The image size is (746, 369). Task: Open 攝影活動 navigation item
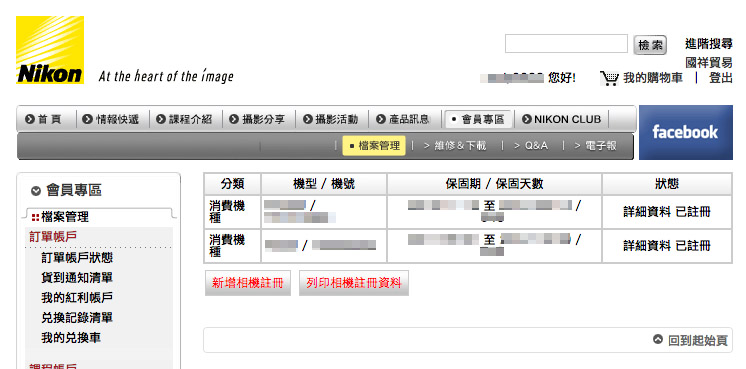click(x=337, y=119)
